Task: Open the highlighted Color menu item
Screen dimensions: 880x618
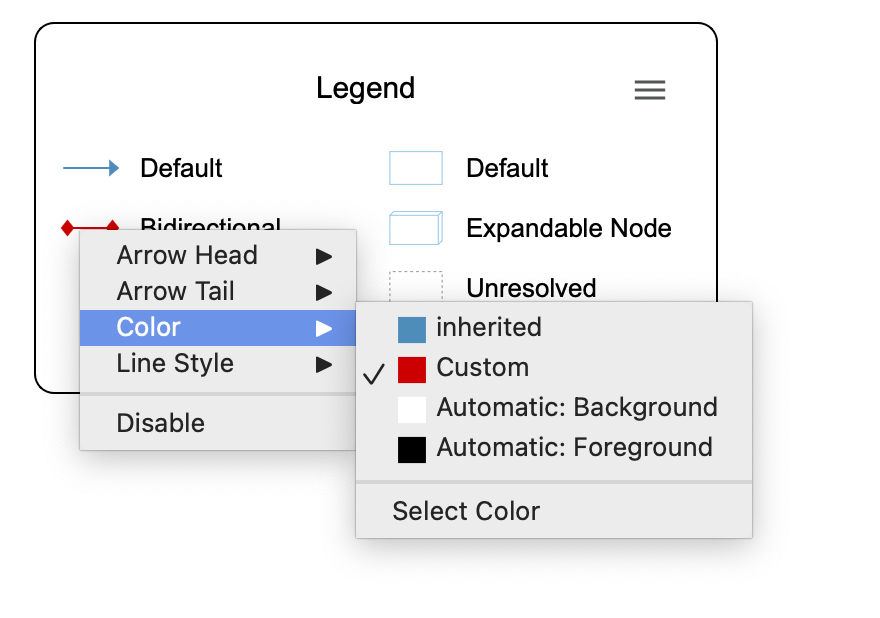Action: [148, 328]
